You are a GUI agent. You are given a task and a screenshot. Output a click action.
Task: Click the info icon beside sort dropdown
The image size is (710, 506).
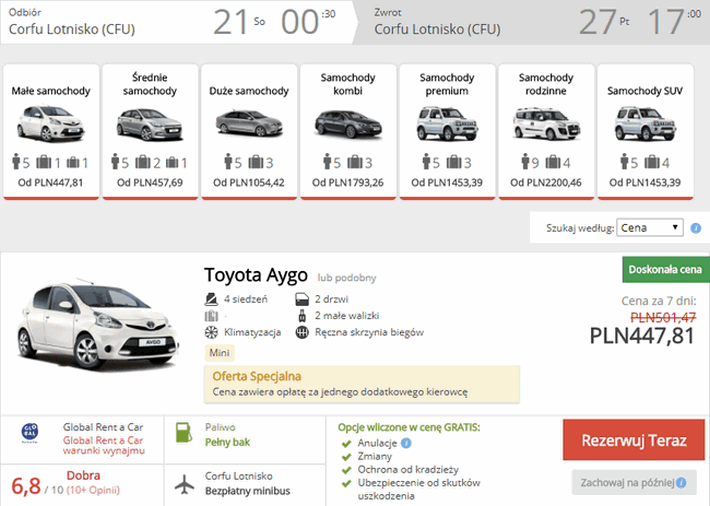tap(696, 228)
